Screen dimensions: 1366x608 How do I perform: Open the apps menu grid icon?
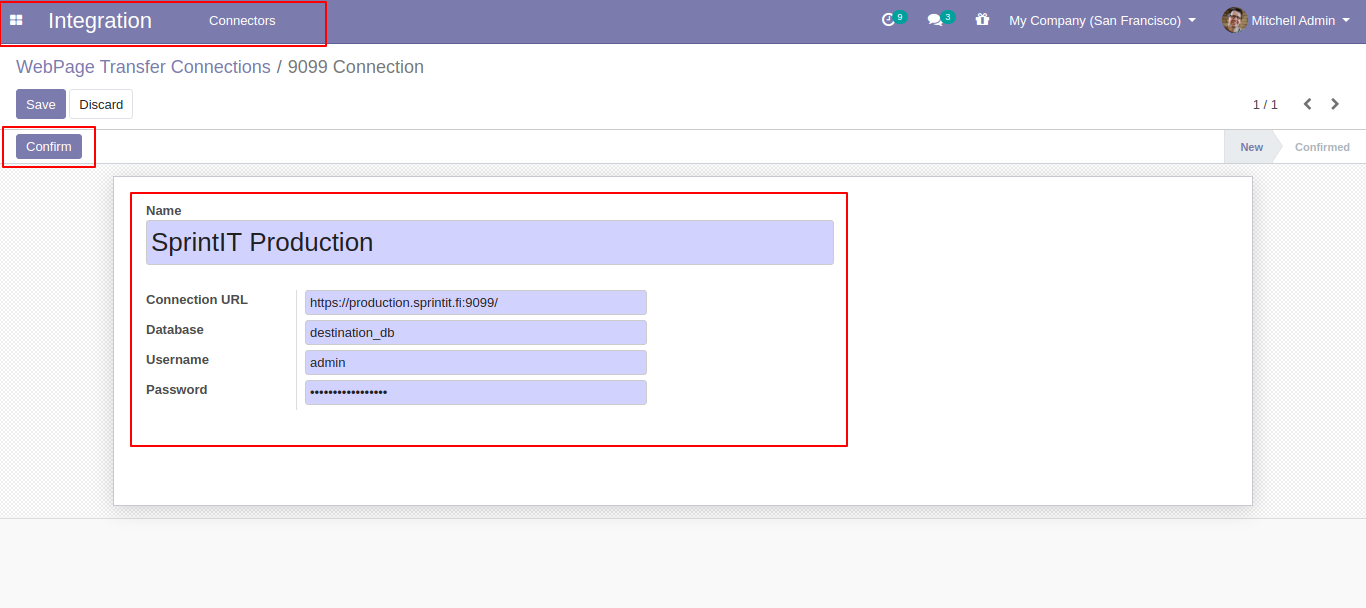pyautogui.click(x=16, y=20)
